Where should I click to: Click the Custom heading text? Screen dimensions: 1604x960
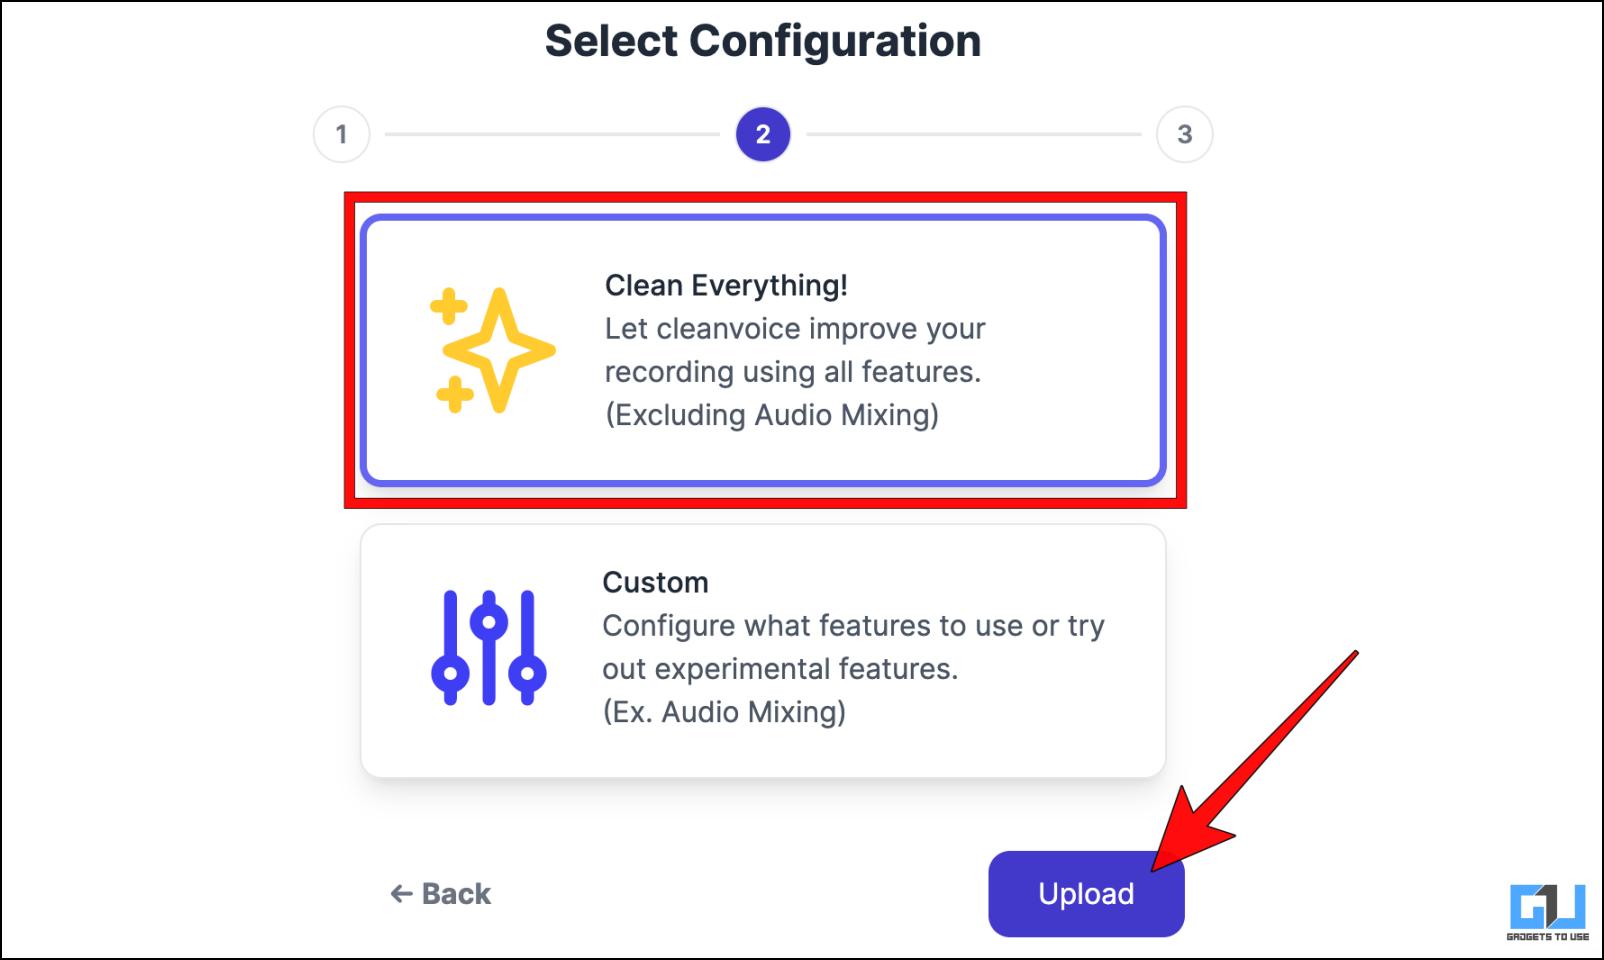pos(655,583)
